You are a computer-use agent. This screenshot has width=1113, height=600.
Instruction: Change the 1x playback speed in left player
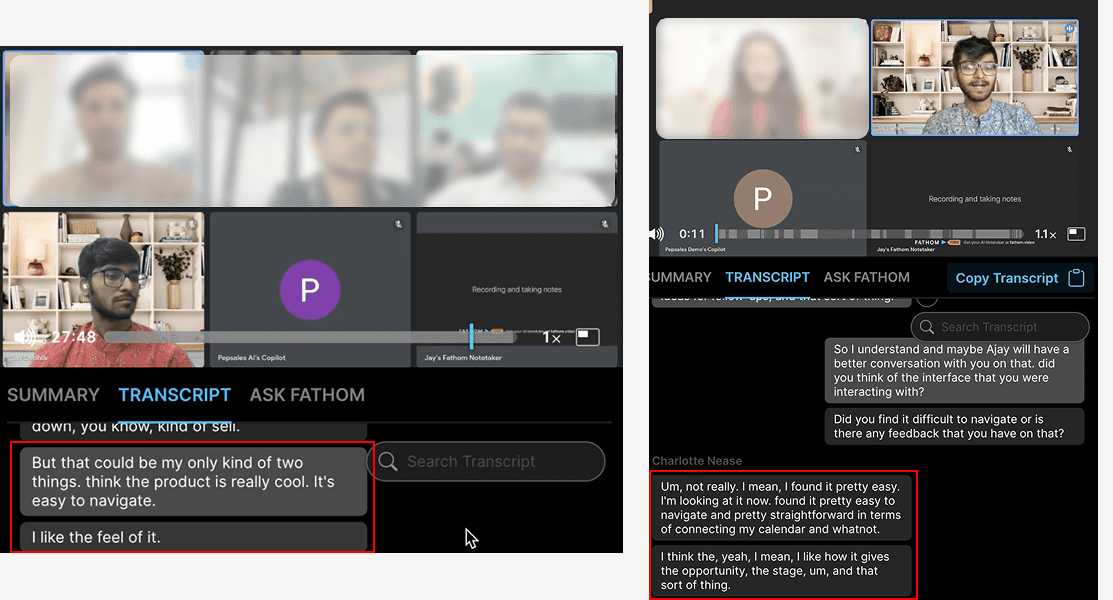(x=552, y=338)
